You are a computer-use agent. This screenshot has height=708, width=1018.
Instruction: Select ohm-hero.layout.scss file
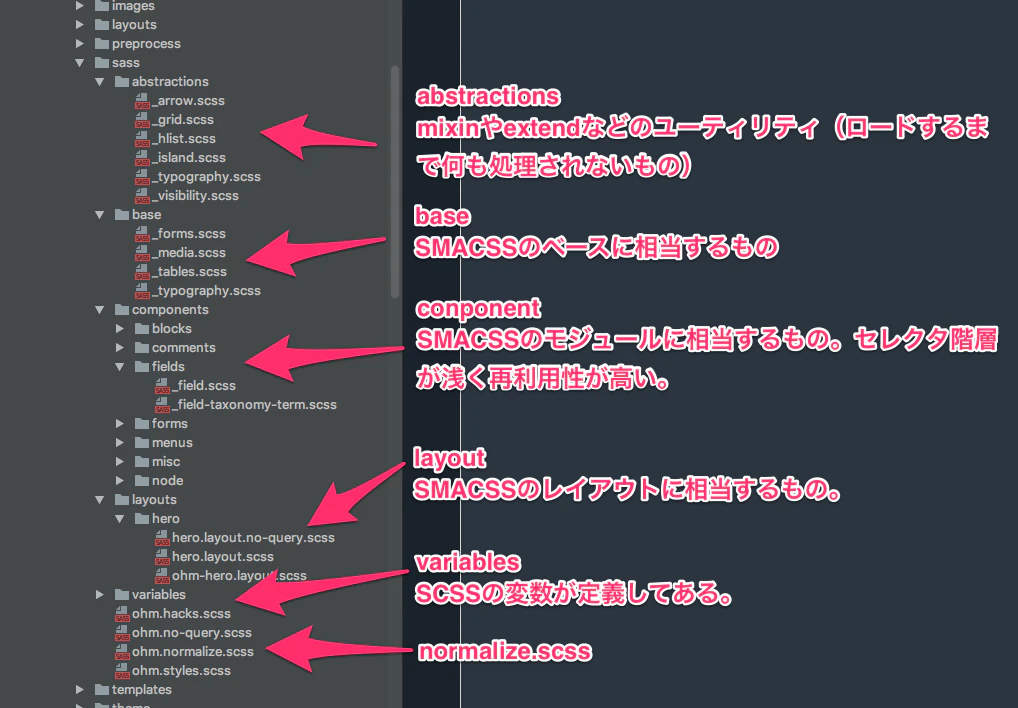[x=239, y=576]
